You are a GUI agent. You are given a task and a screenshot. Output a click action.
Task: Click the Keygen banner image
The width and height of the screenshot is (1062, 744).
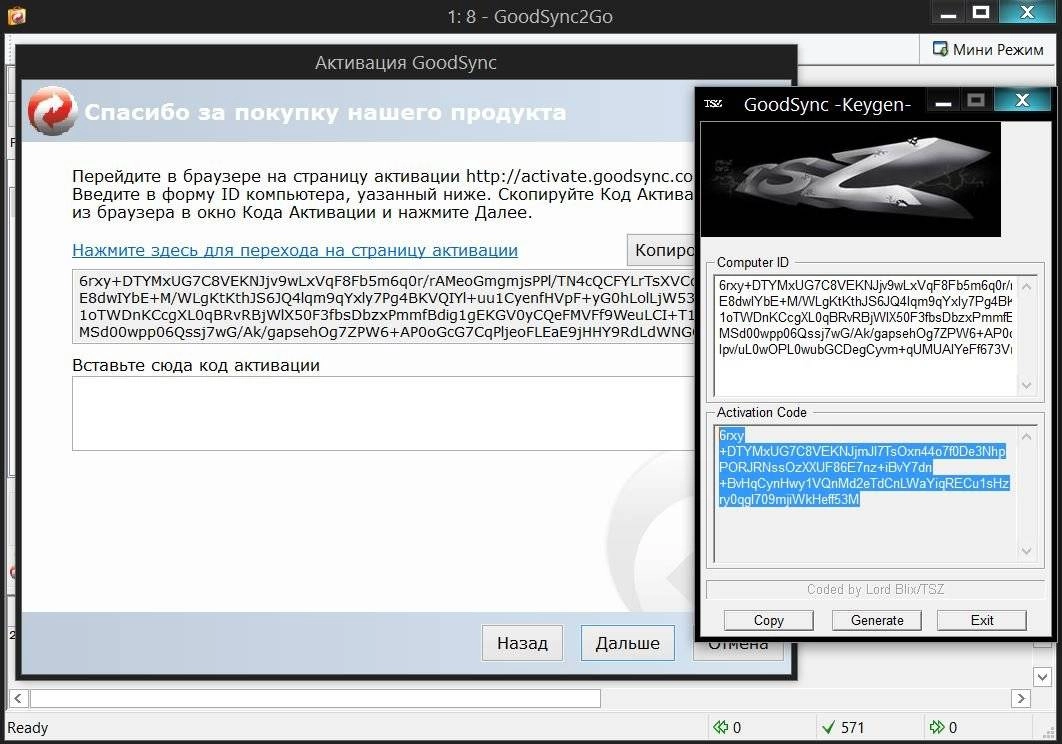point(850,180)
